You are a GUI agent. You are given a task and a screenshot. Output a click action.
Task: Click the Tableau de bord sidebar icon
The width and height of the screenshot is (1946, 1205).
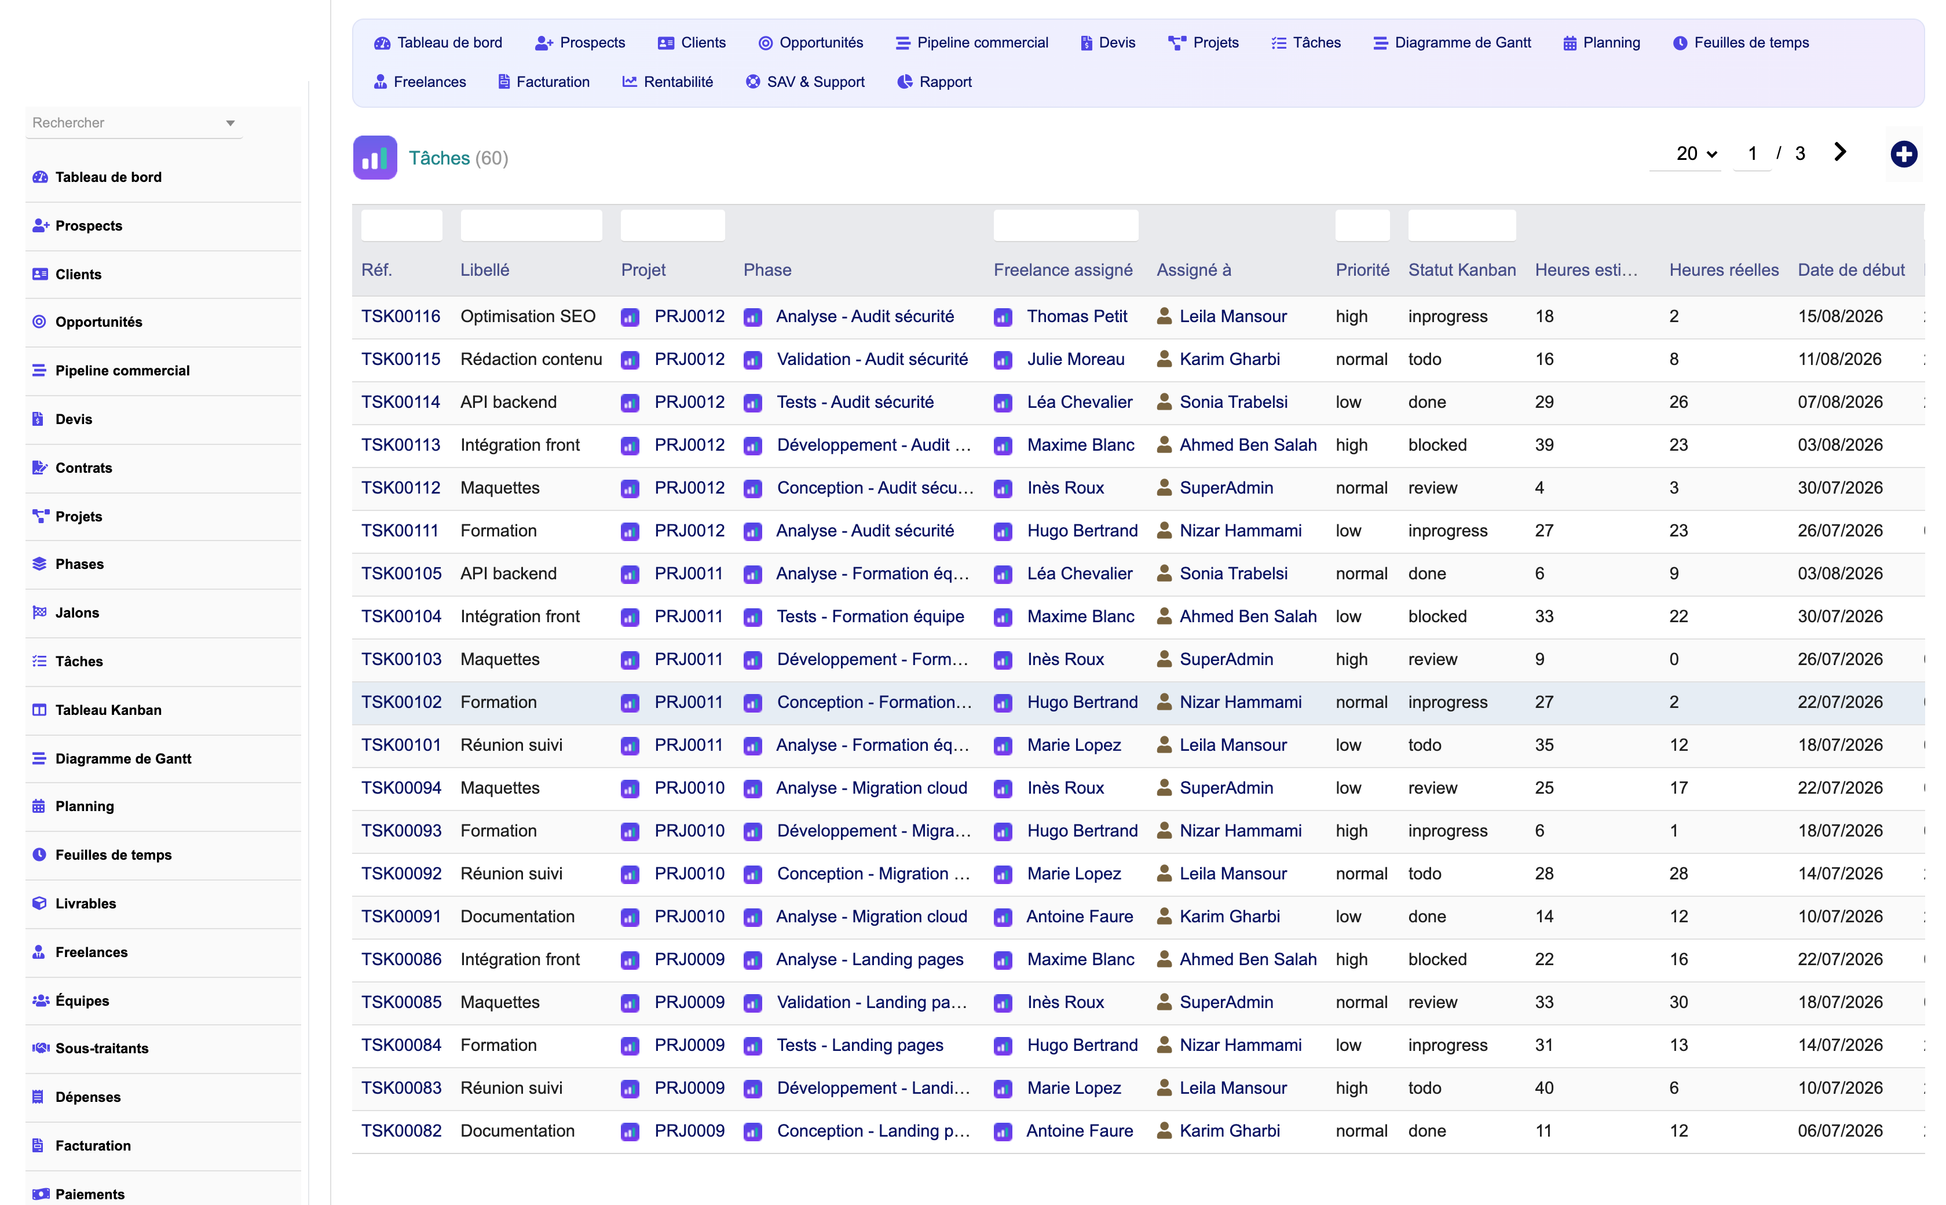[40, 177]
